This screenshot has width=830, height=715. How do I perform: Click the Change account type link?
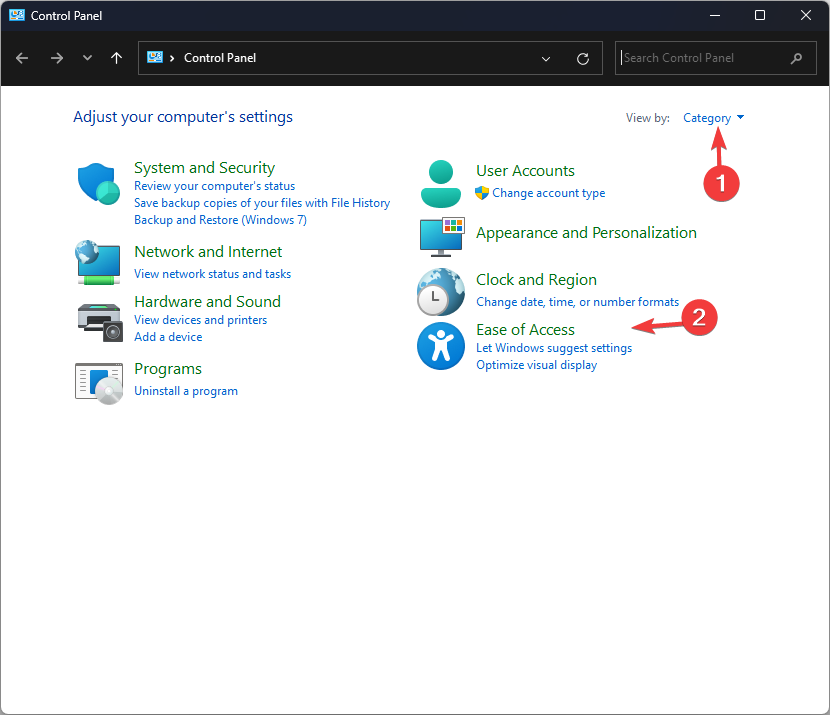tap(548, 193)
